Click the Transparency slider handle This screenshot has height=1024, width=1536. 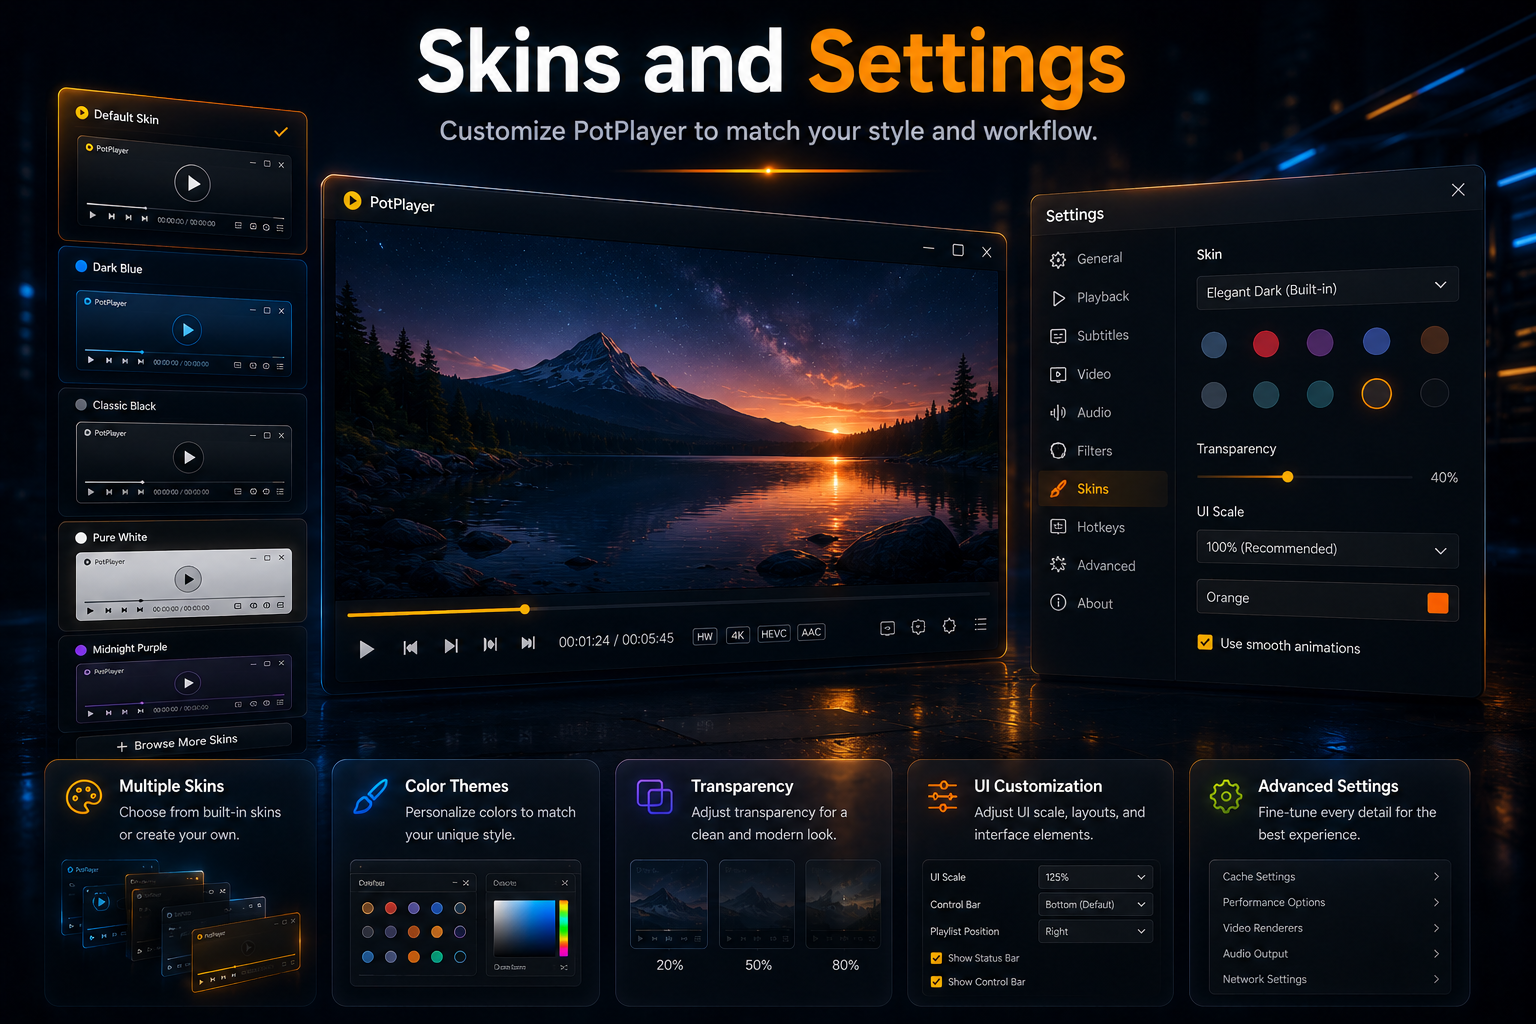[x=1288, y=477]
